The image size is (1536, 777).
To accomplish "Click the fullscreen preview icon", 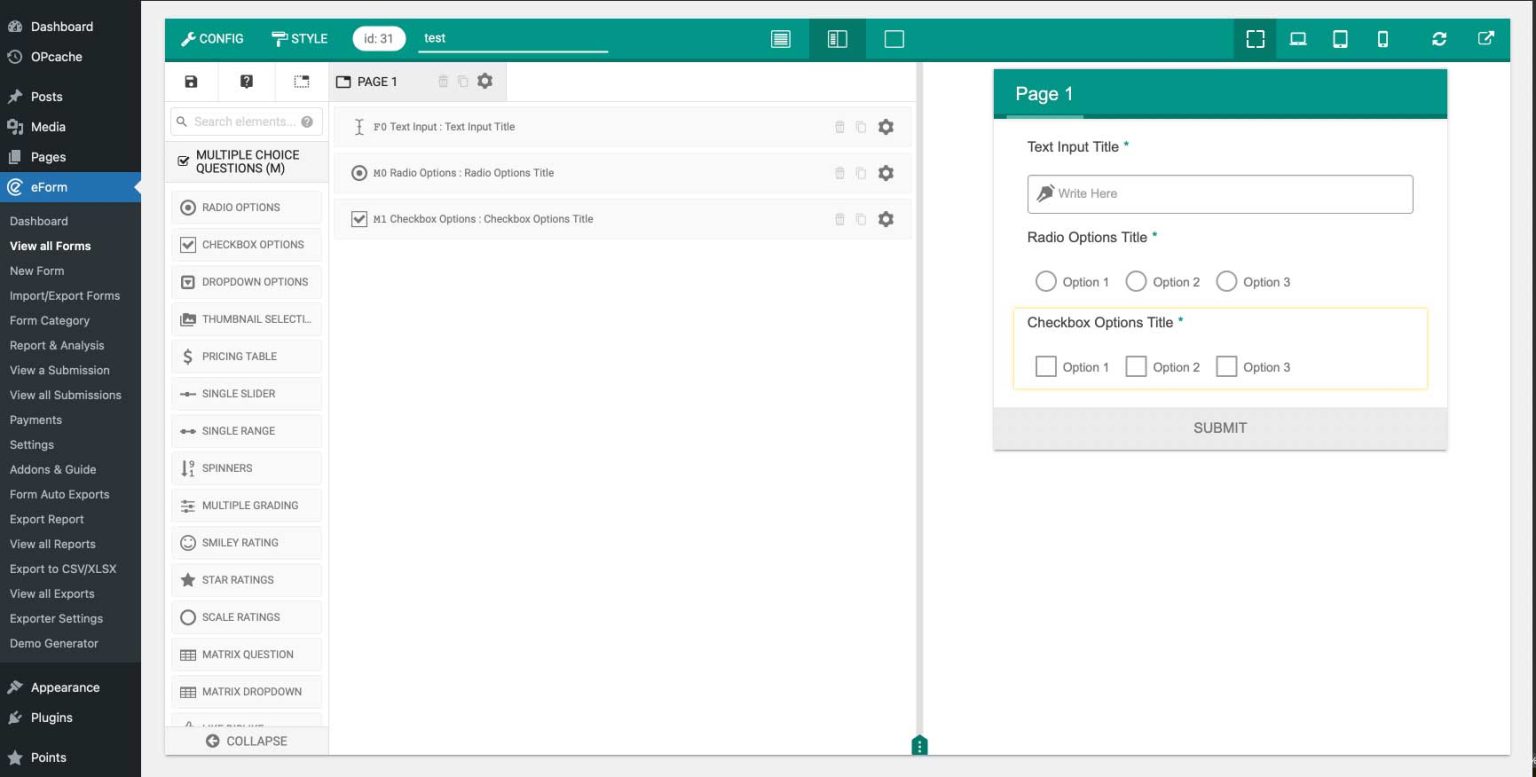I will coord(1255,39).
